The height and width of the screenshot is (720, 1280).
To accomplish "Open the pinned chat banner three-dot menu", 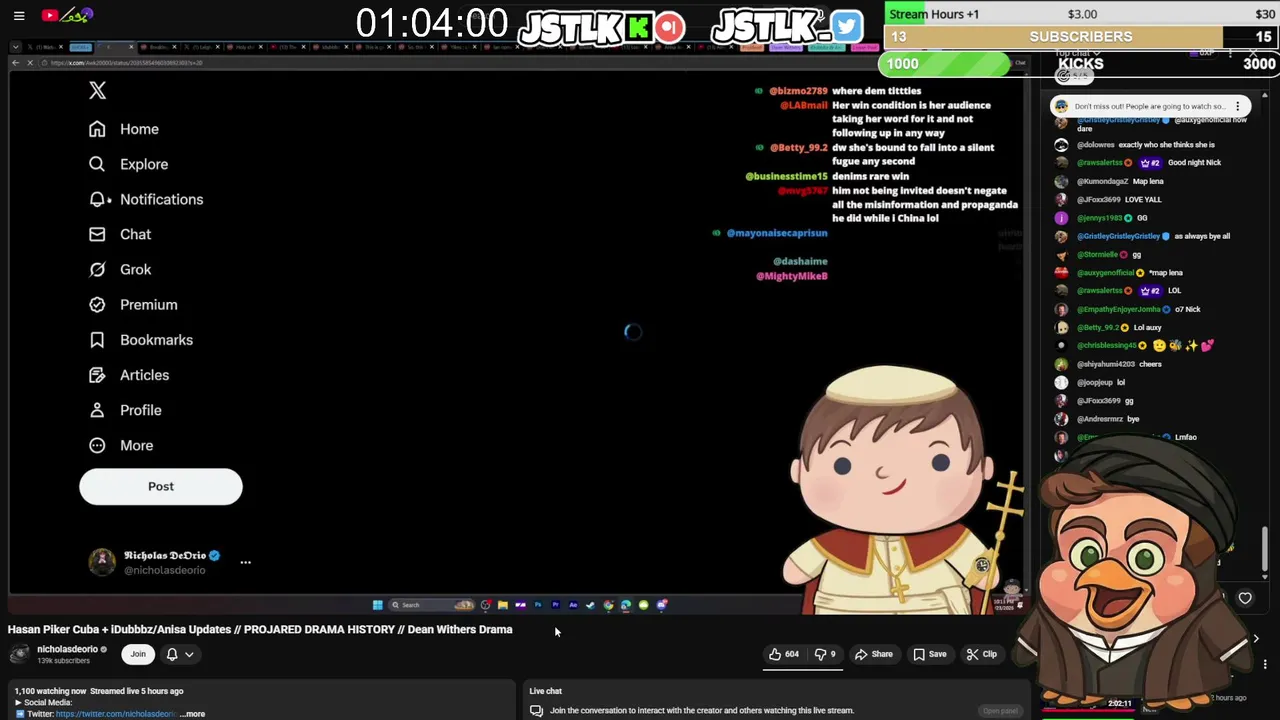I will pyautogui.click(x=1237, y=106).
